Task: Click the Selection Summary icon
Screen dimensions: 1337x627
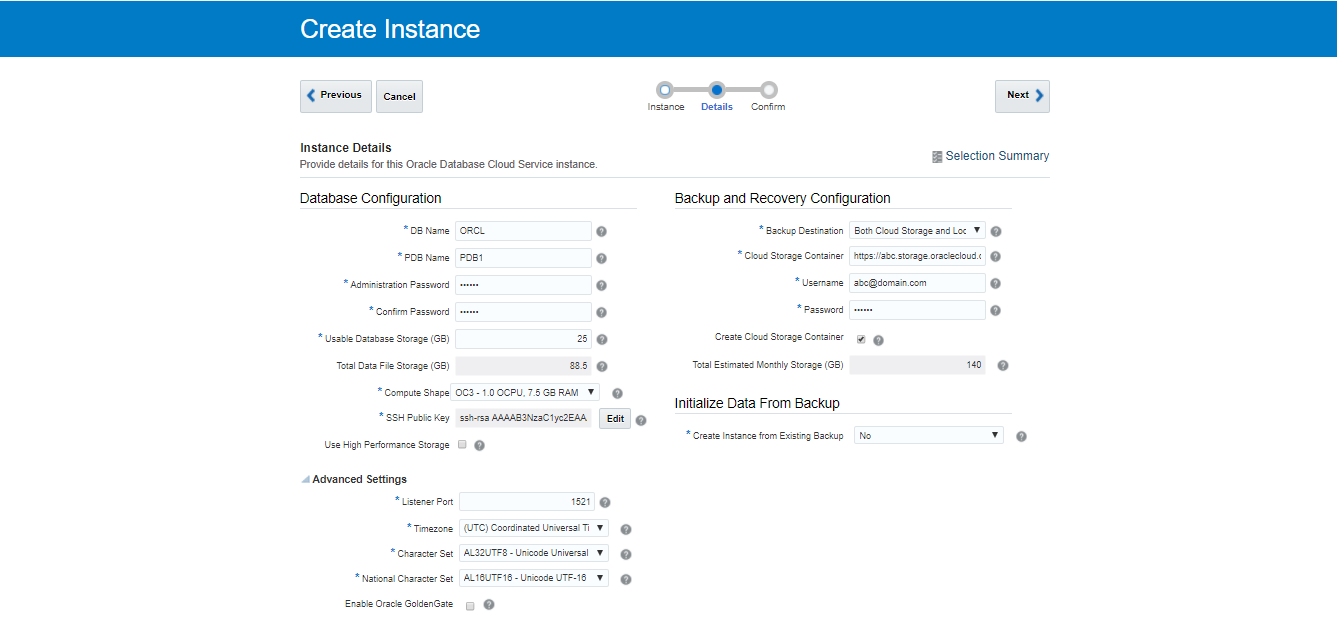Action: (937, 156)
